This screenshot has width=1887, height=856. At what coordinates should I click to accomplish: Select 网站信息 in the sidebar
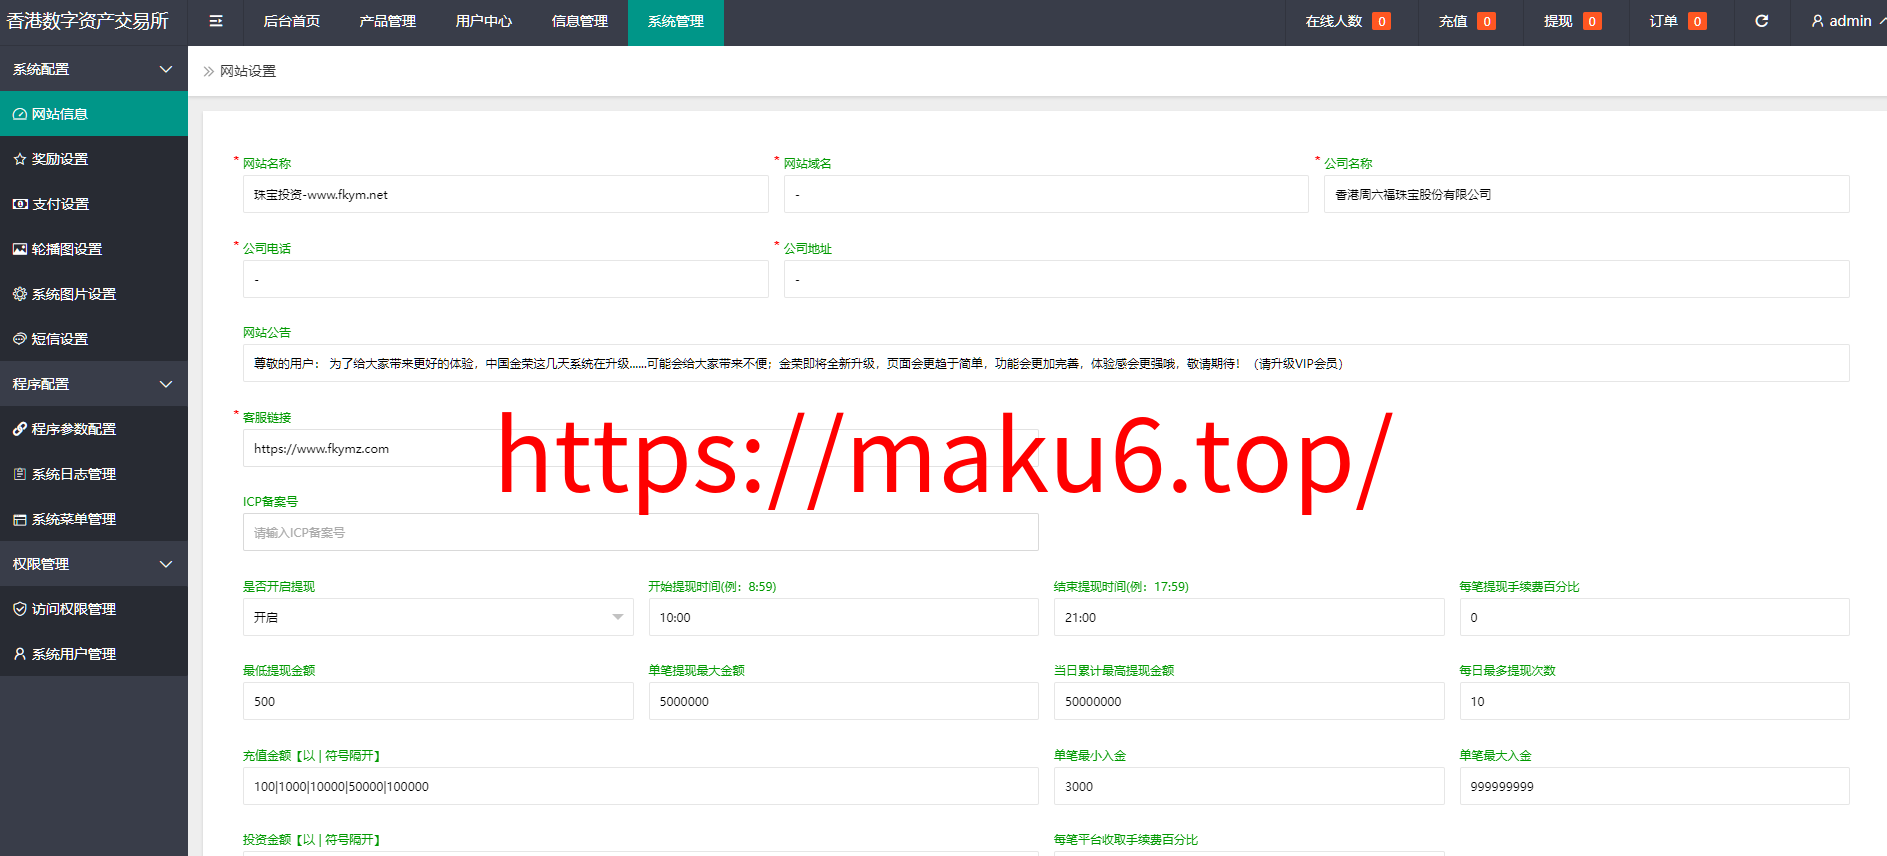pyautogui.click(x=94, y=114)
